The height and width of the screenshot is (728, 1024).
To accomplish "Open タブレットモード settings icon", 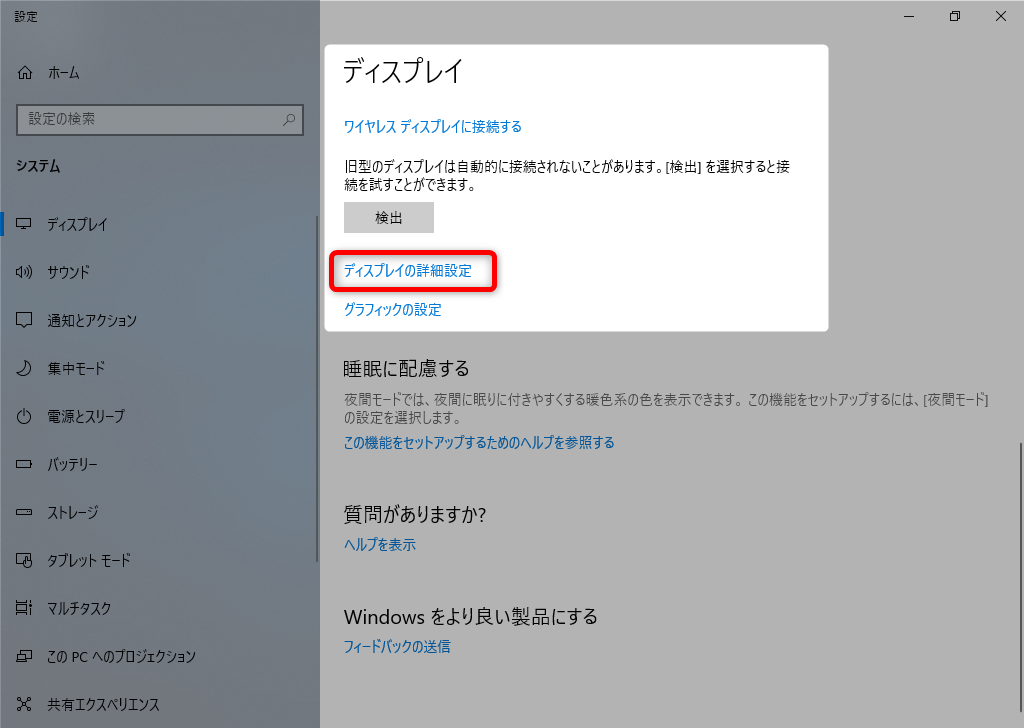I will point(23,560).
